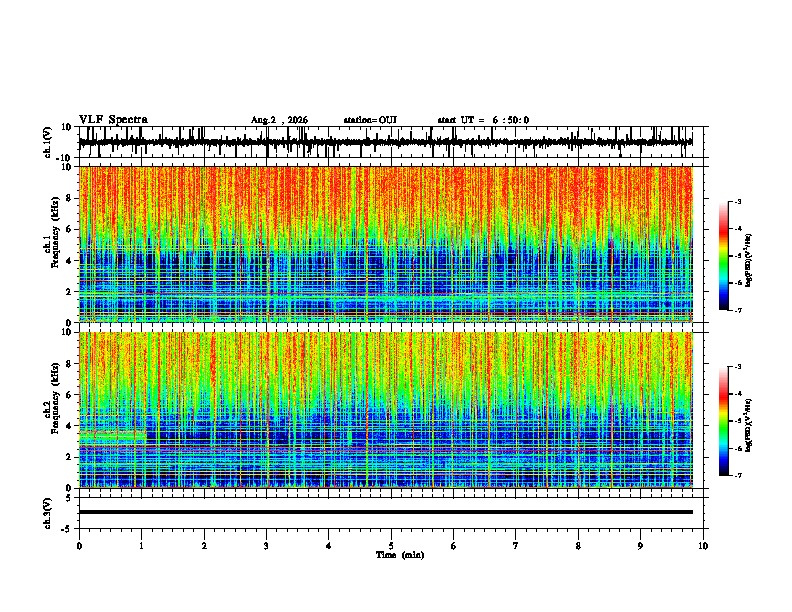The width and height of the screenshot is (792, 612).
Task: Click the "ch.3(V)" axis label
Action: click(x=48, y=513)
